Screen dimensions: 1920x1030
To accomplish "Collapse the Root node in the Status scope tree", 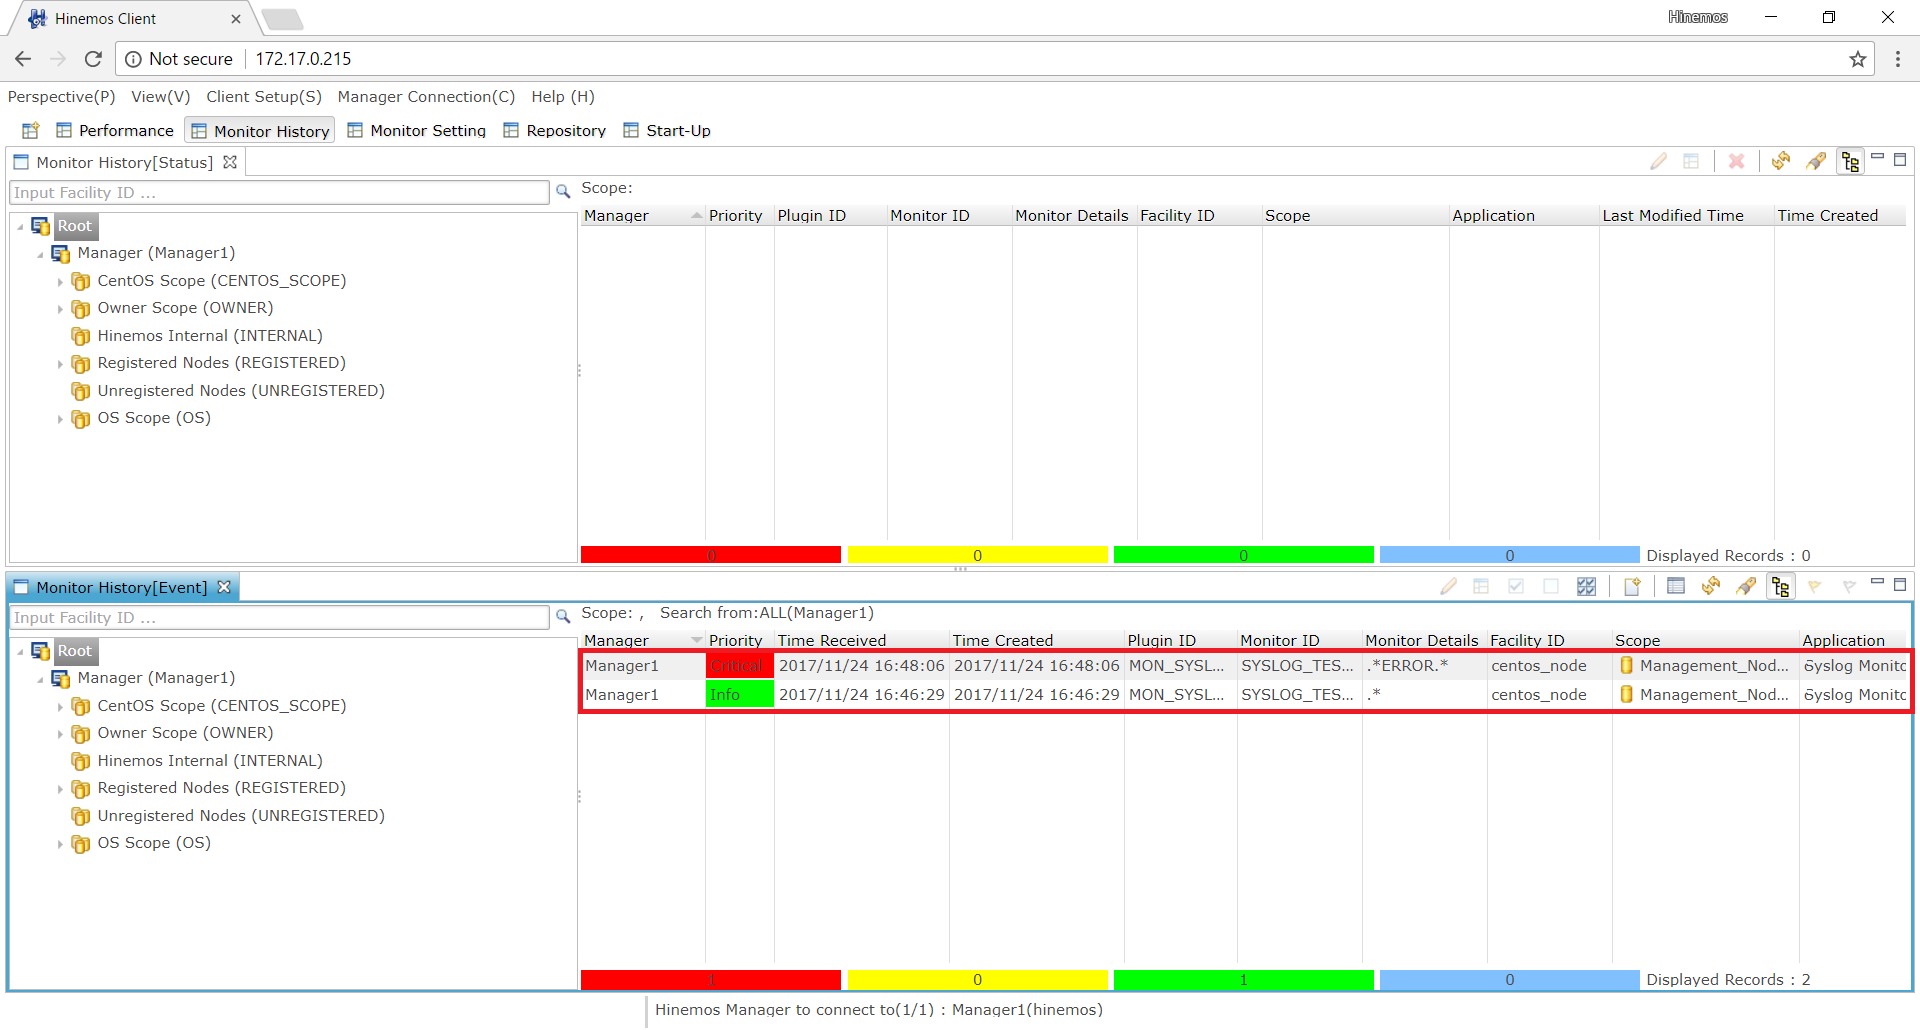I will pyautogui.click(x=20, y=227).
